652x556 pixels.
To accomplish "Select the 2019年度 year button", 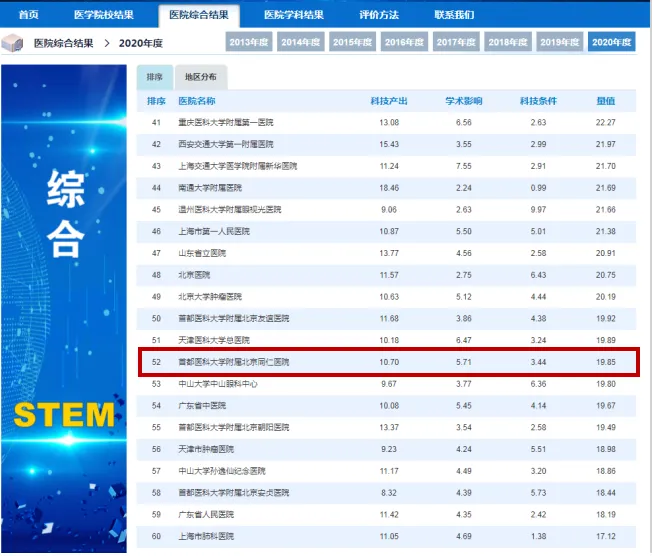I will 560,42.
